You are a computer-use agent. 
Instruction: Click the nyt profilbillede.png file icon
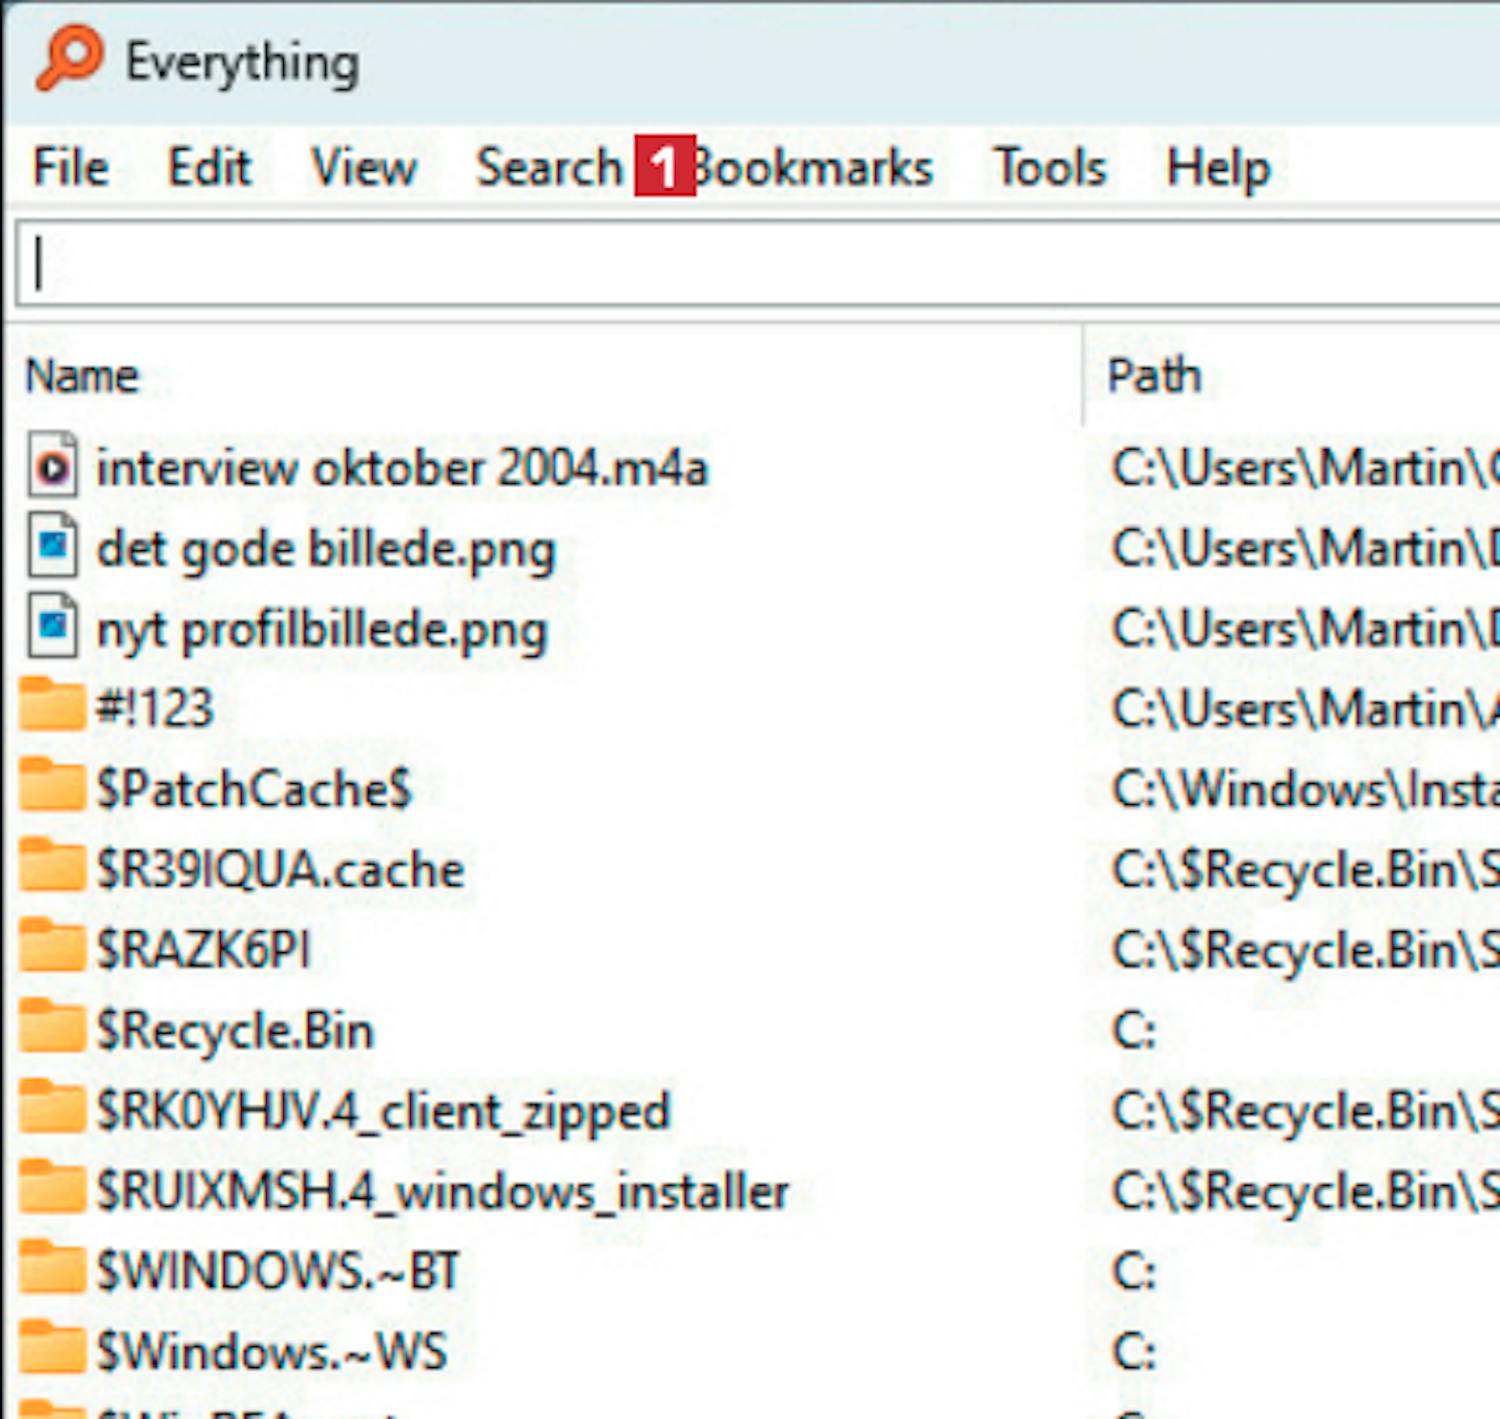point(52,628)
